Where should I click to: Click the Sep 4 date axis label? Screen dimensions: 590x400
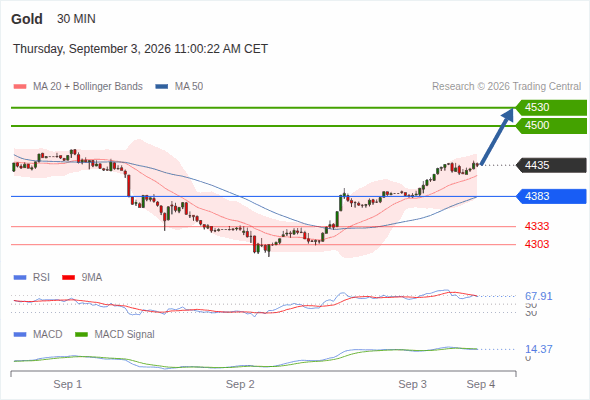[x=481, y=384]
